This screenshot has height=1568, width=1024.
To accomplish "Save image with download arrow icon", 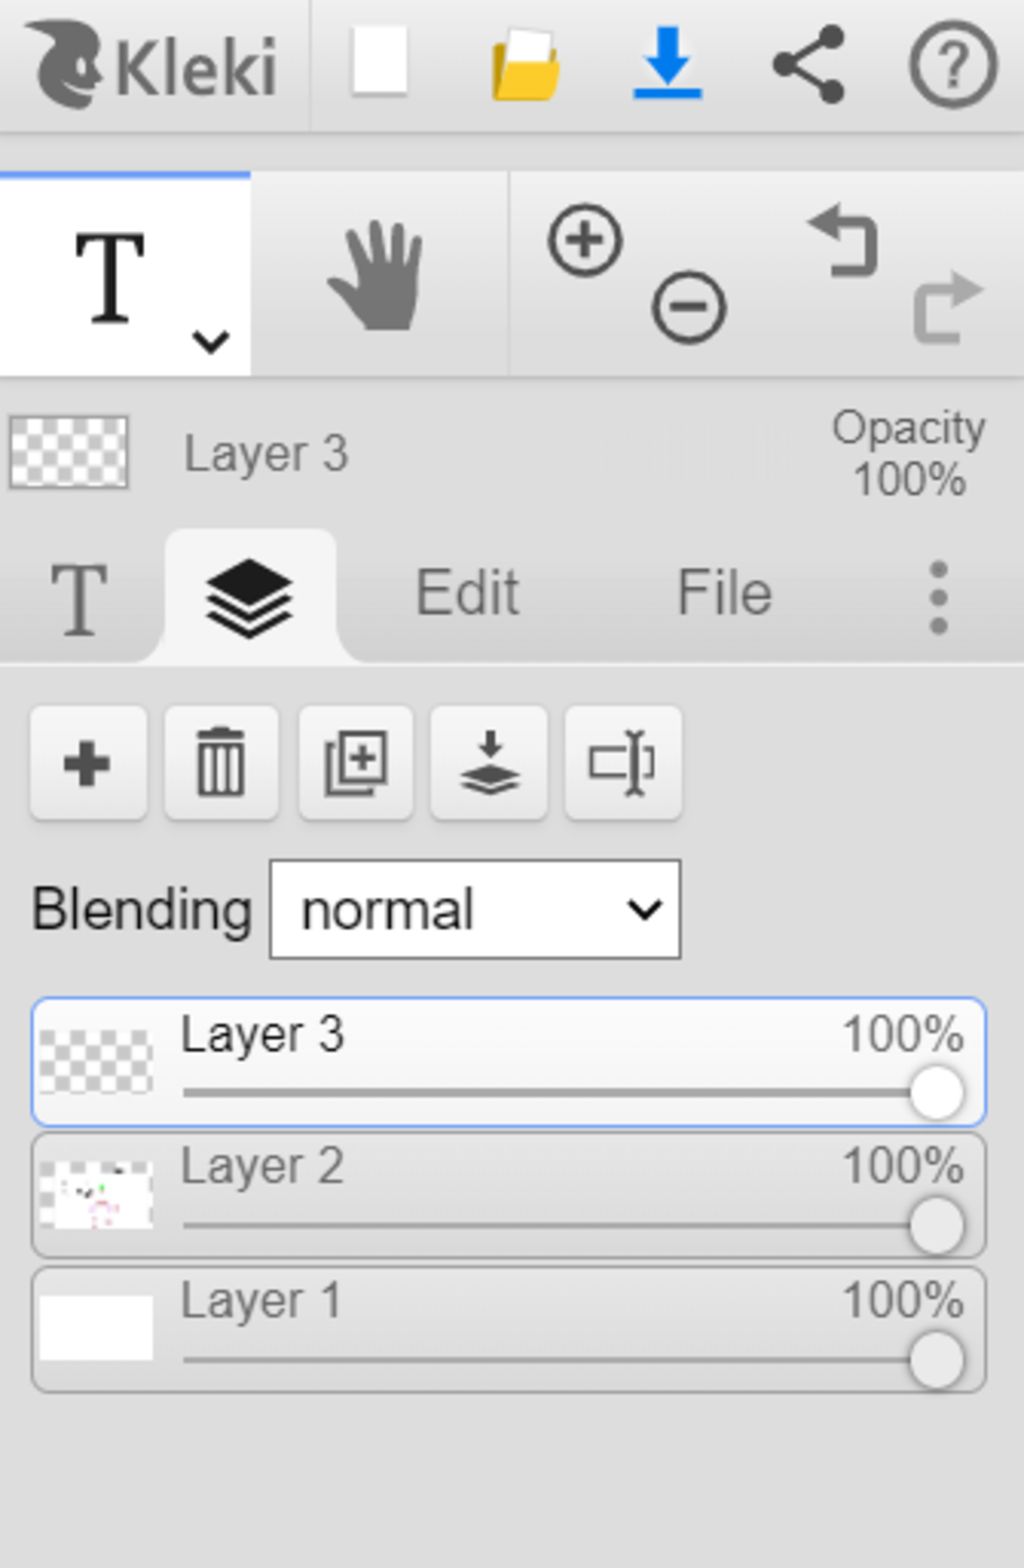I will click(x=667, y=63).
